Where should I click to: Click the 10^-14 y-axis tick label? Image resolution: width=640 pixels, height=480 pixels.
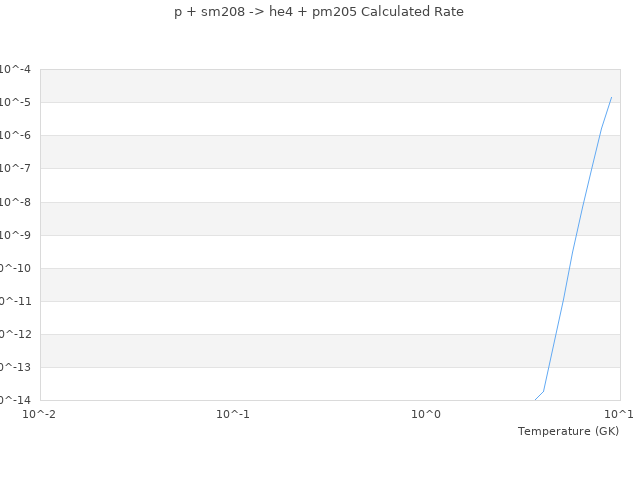tap(15, 400)
